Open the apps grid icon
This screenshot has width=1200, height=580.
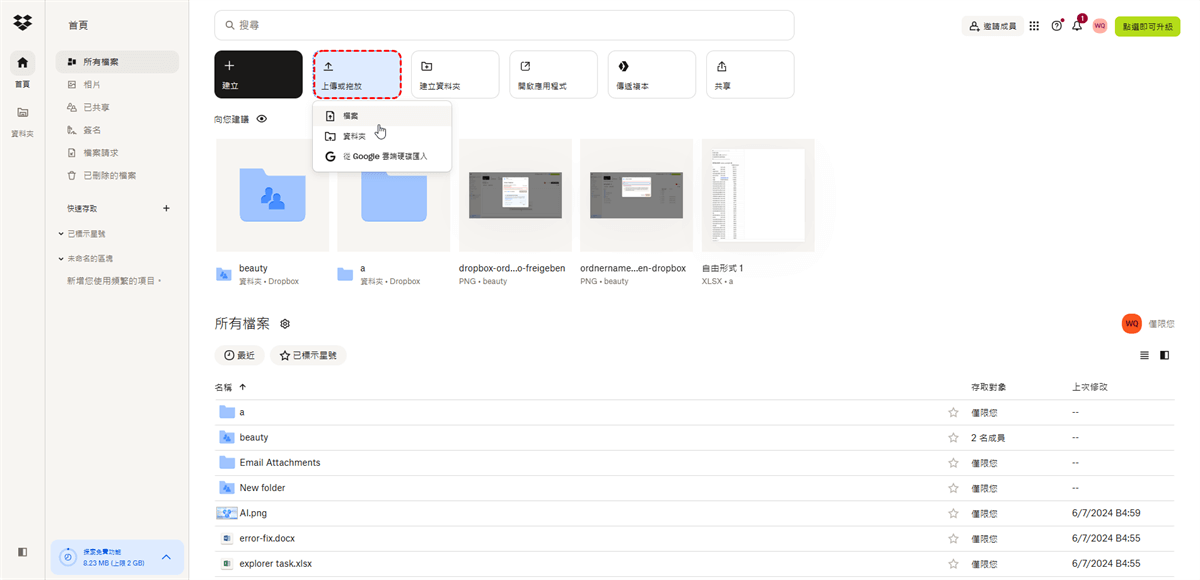click(1034, 26)
